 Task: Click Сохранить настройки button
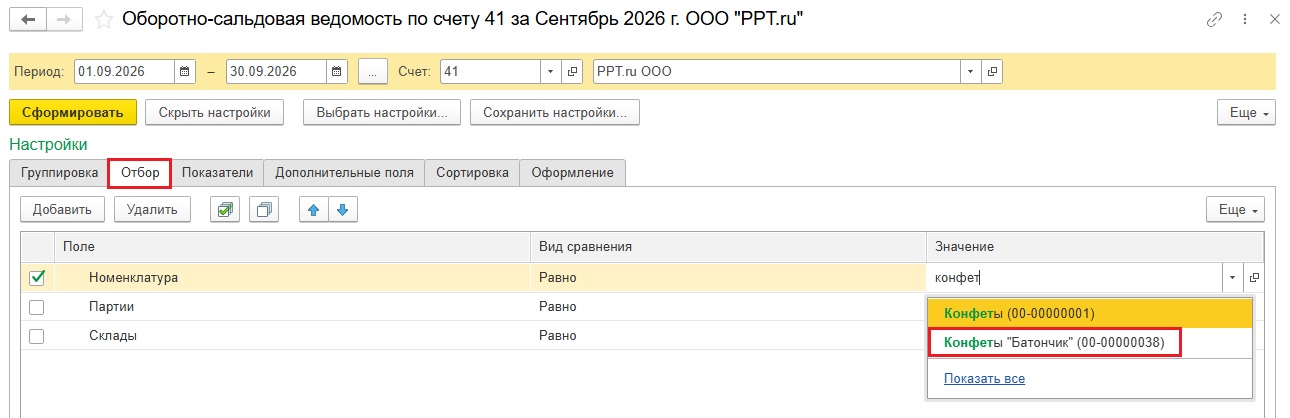[554, 112]
